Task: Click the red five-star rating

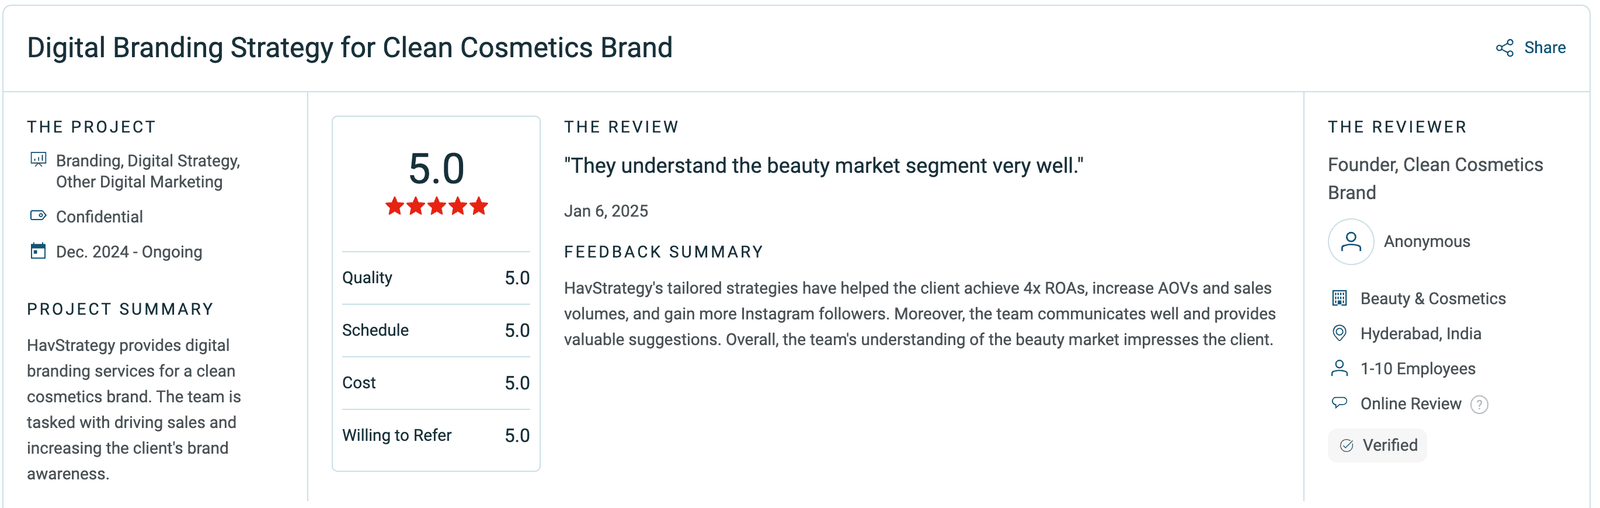Action: [x=436, y=206]
